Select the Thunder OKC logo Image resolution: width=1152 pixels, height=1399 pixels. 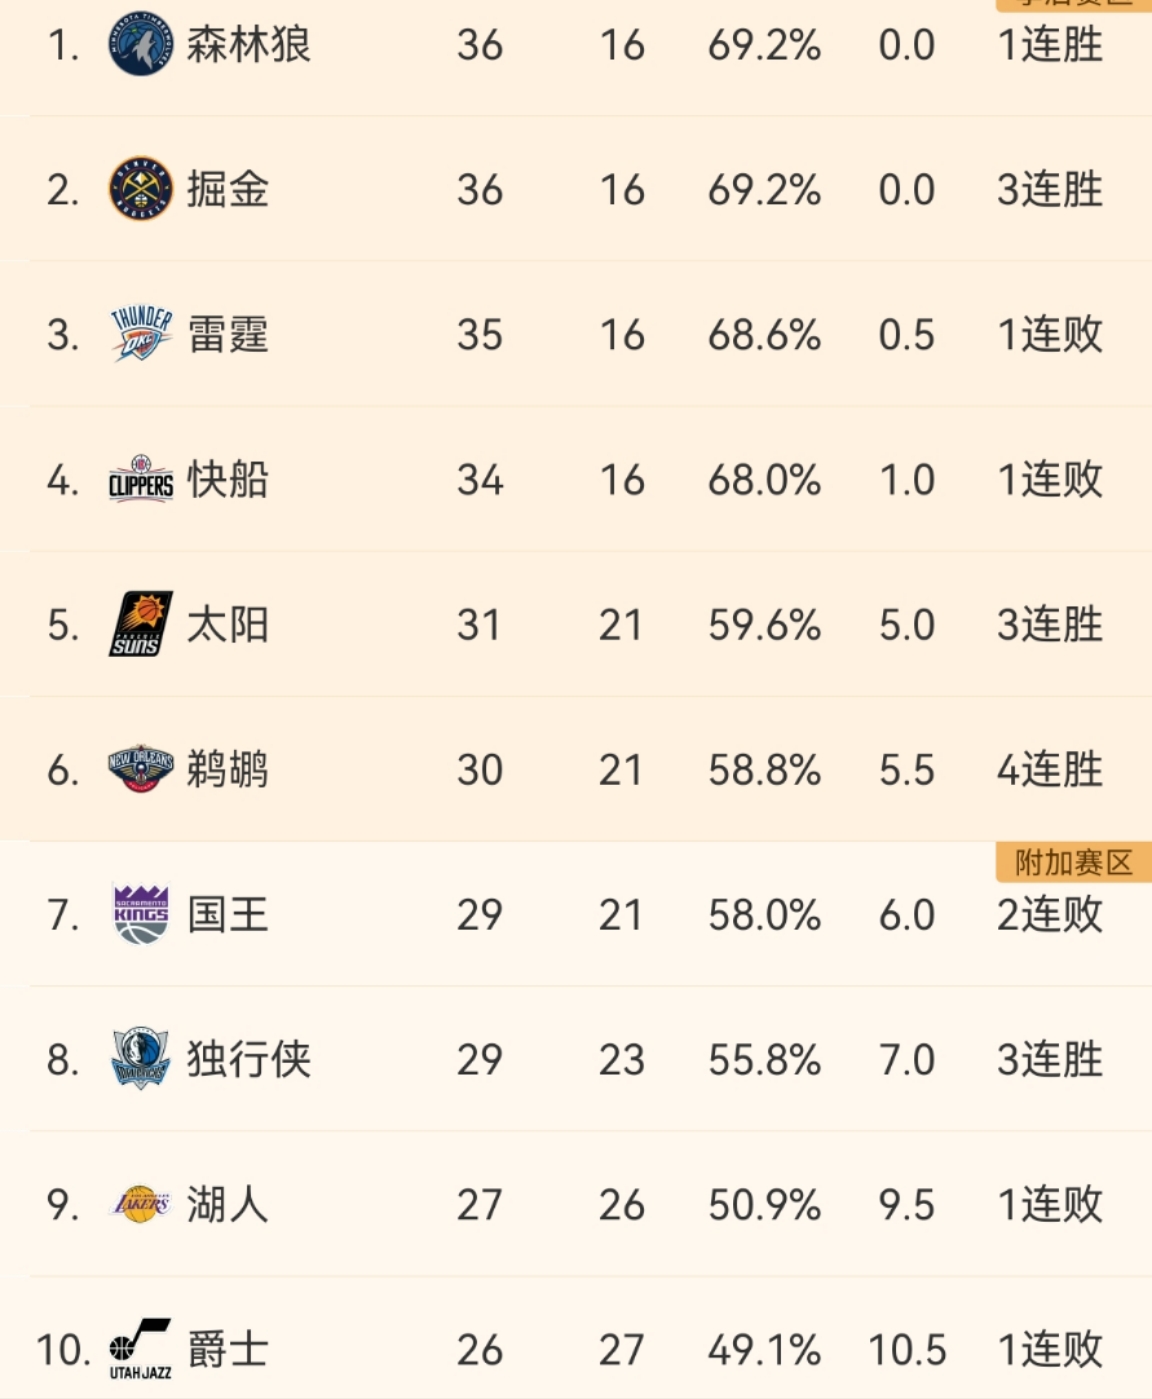point(140,334)
